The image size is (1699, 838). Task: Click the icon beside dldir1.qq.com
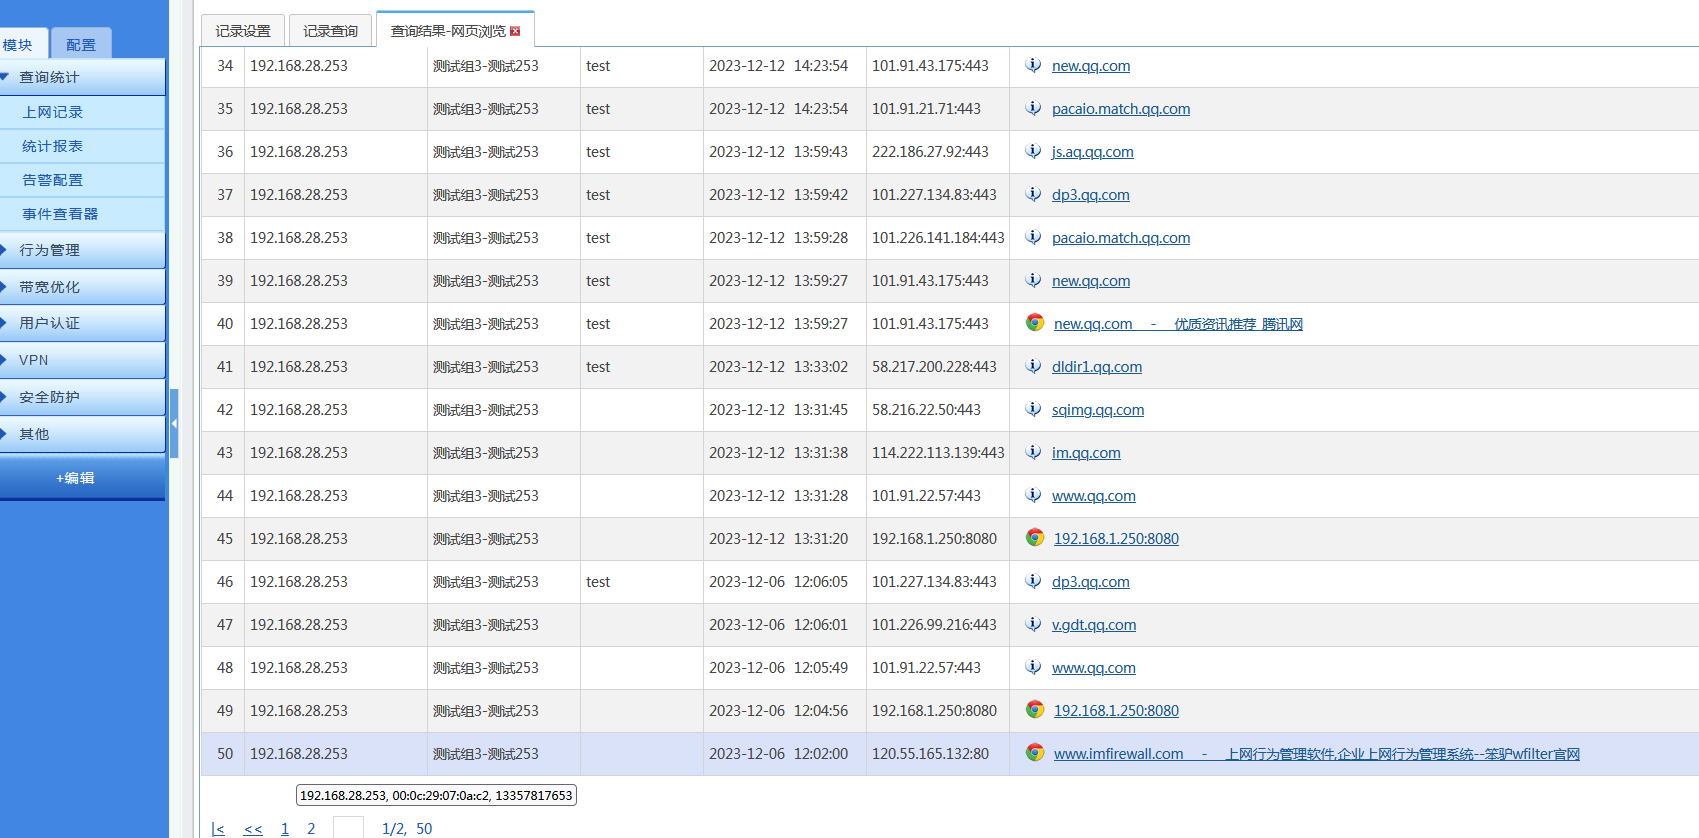tap(1033, 366)
